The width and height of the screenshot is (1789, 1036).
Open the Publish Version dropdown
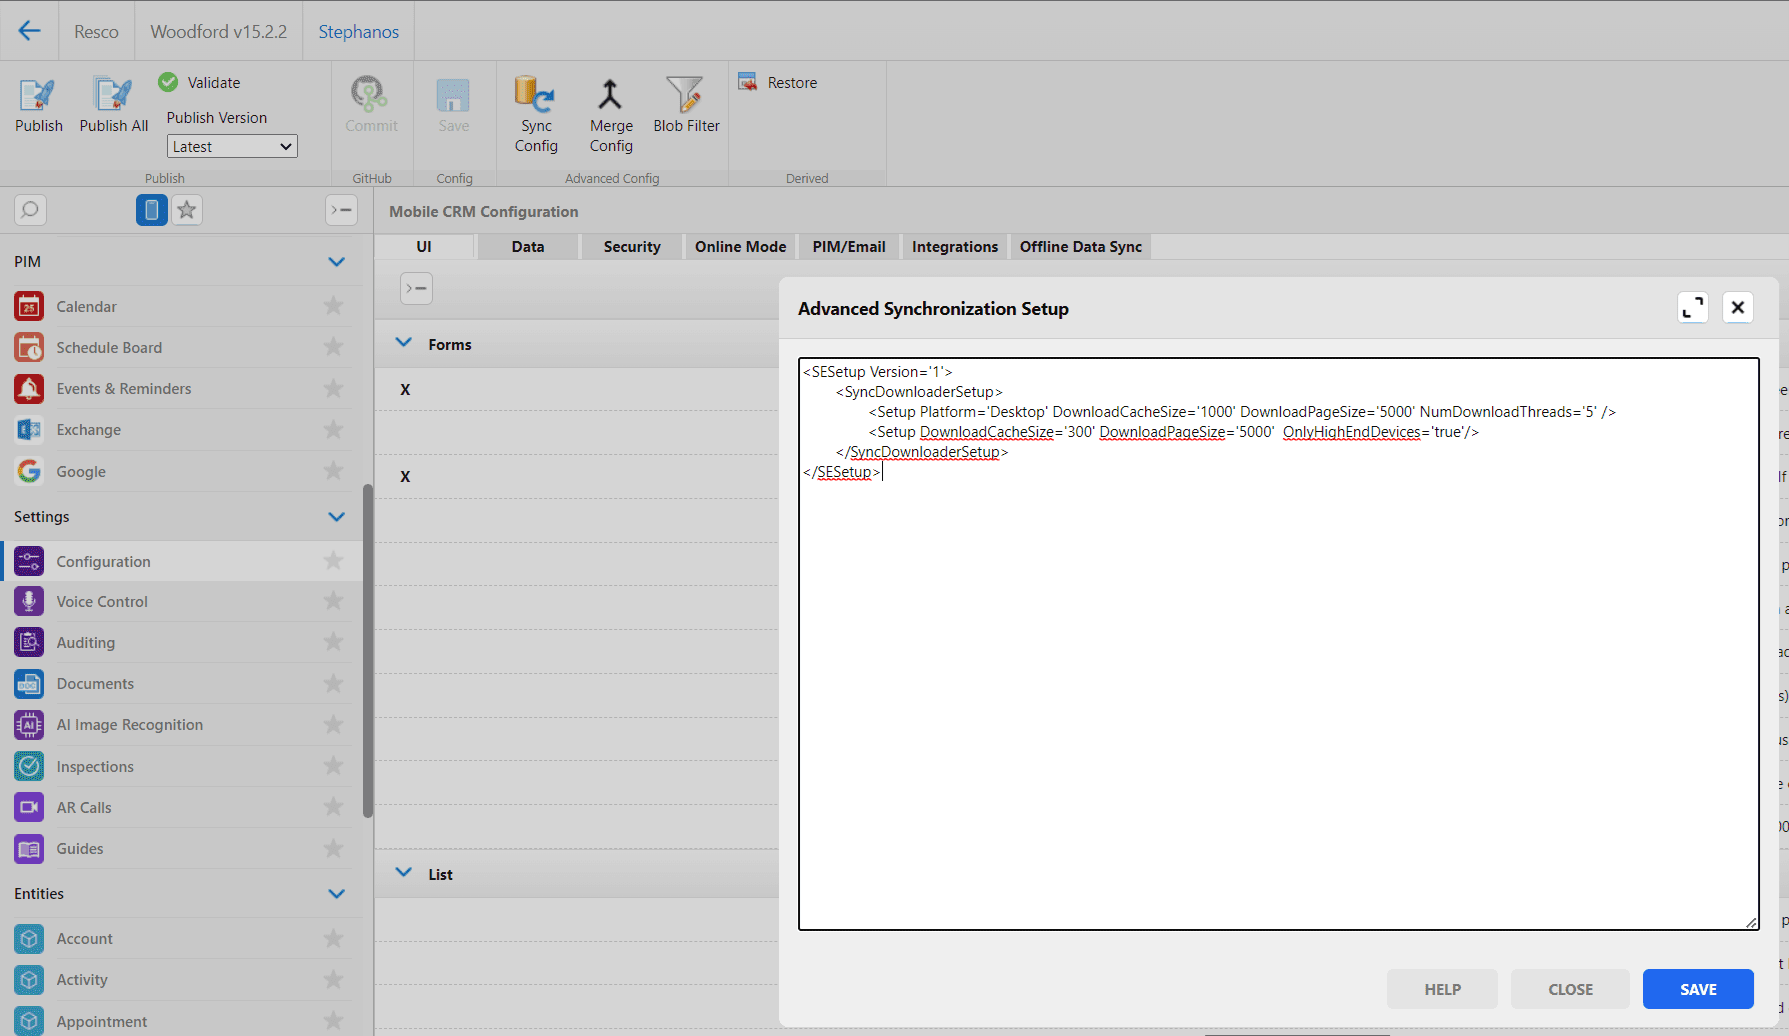click(x=232, y=147)
